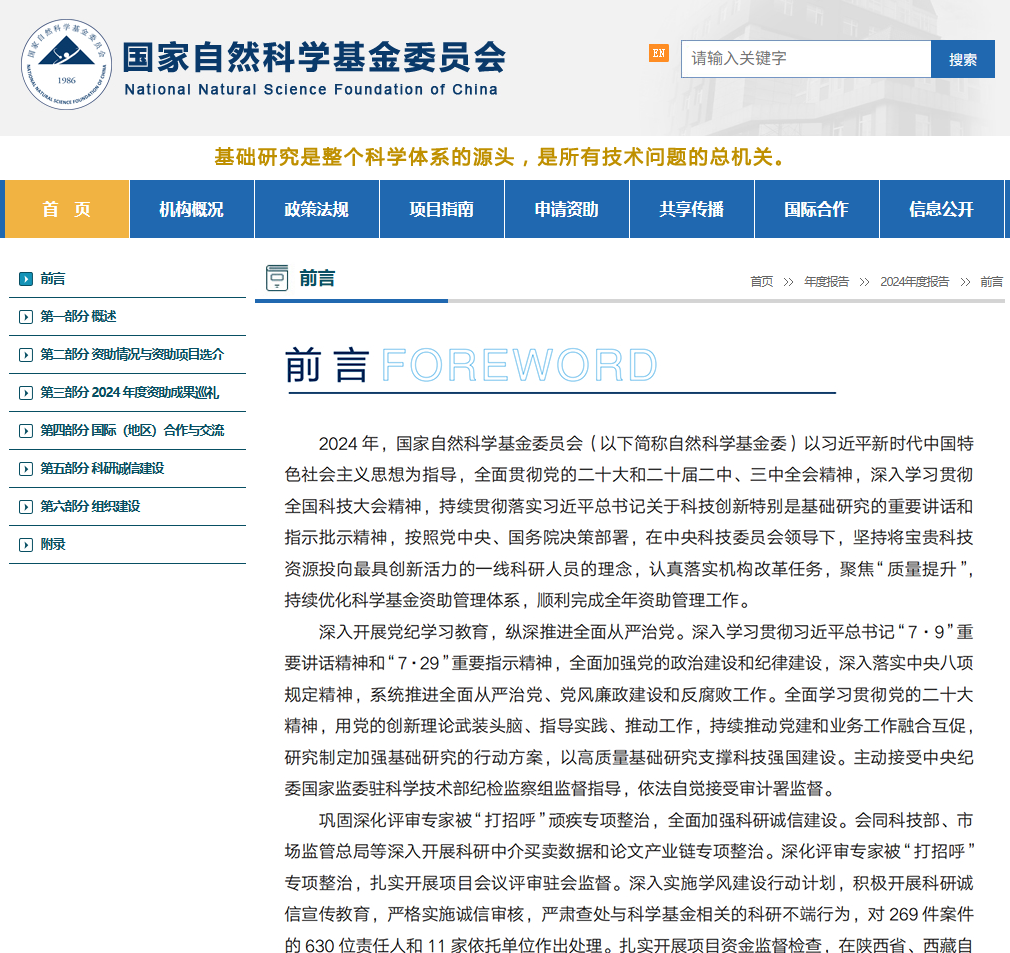Click the NSFC circular emblem logo
1010x953 pixels.
click(66, 65)
